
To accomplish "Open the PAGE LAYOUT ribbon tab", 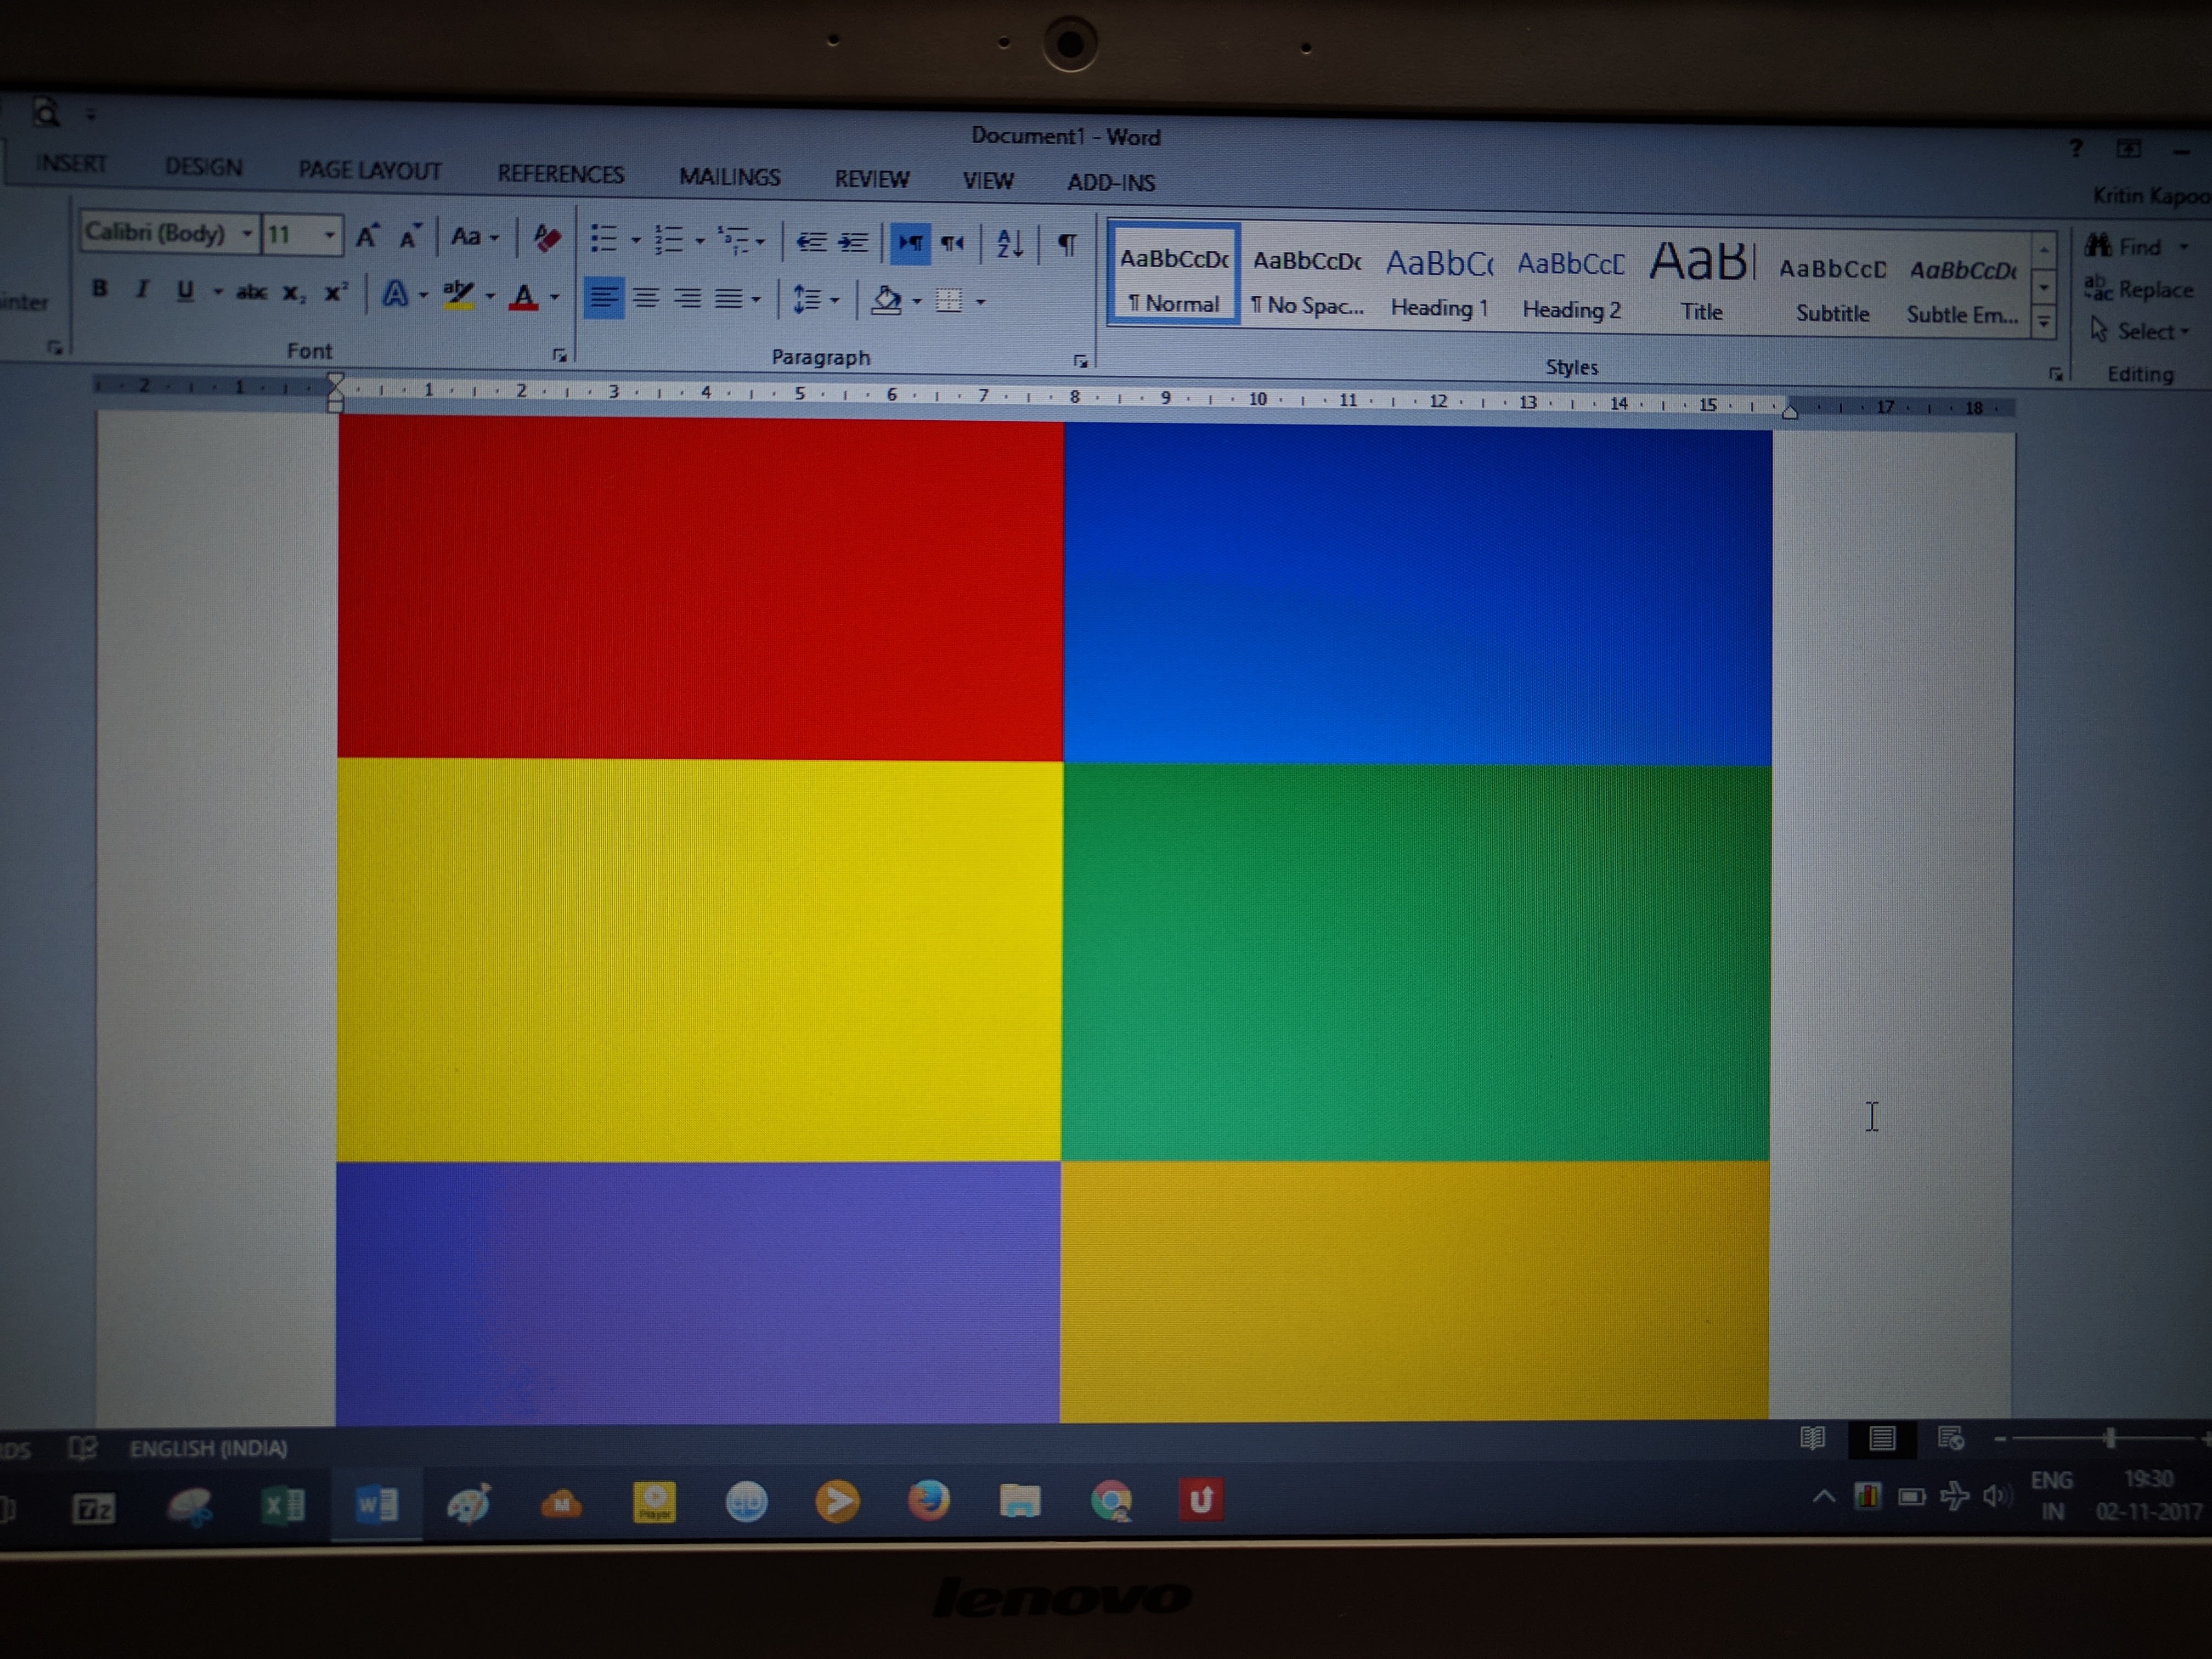I will point(369,170).
